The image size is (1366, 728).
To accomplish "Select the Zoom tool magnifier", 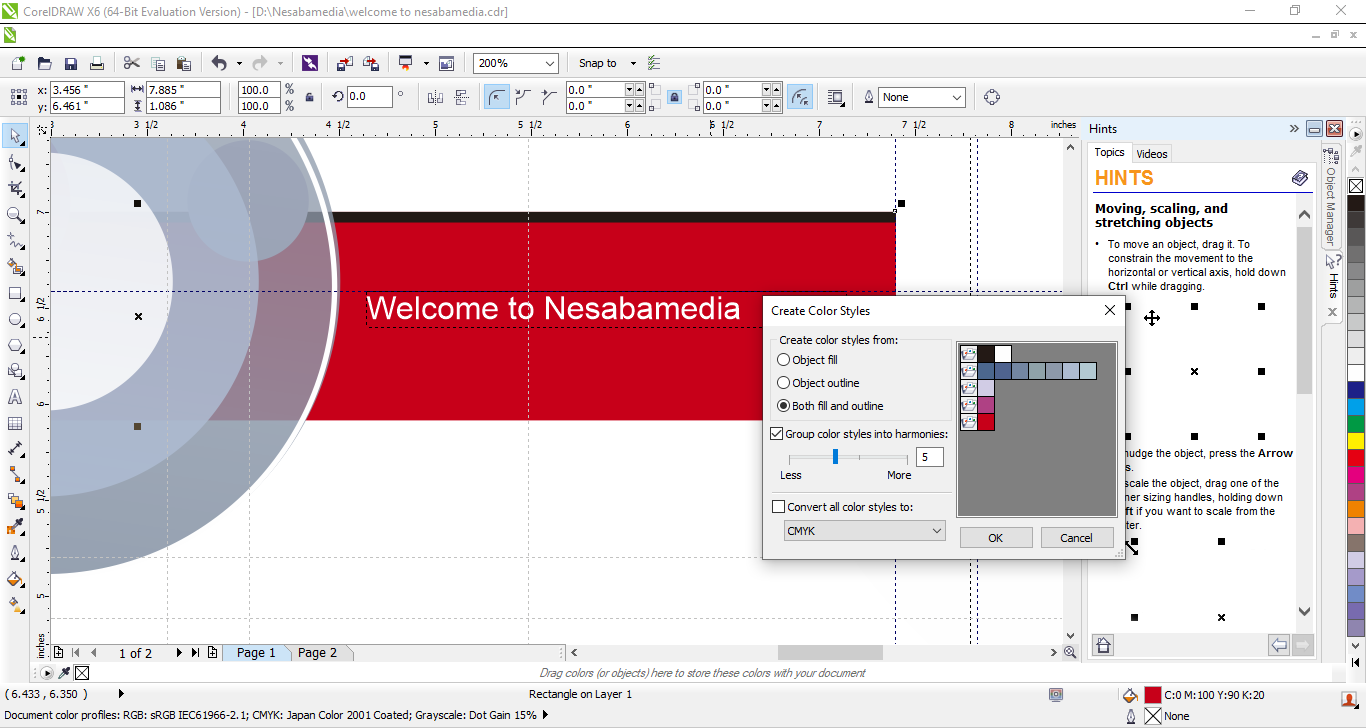I will 15,215.
